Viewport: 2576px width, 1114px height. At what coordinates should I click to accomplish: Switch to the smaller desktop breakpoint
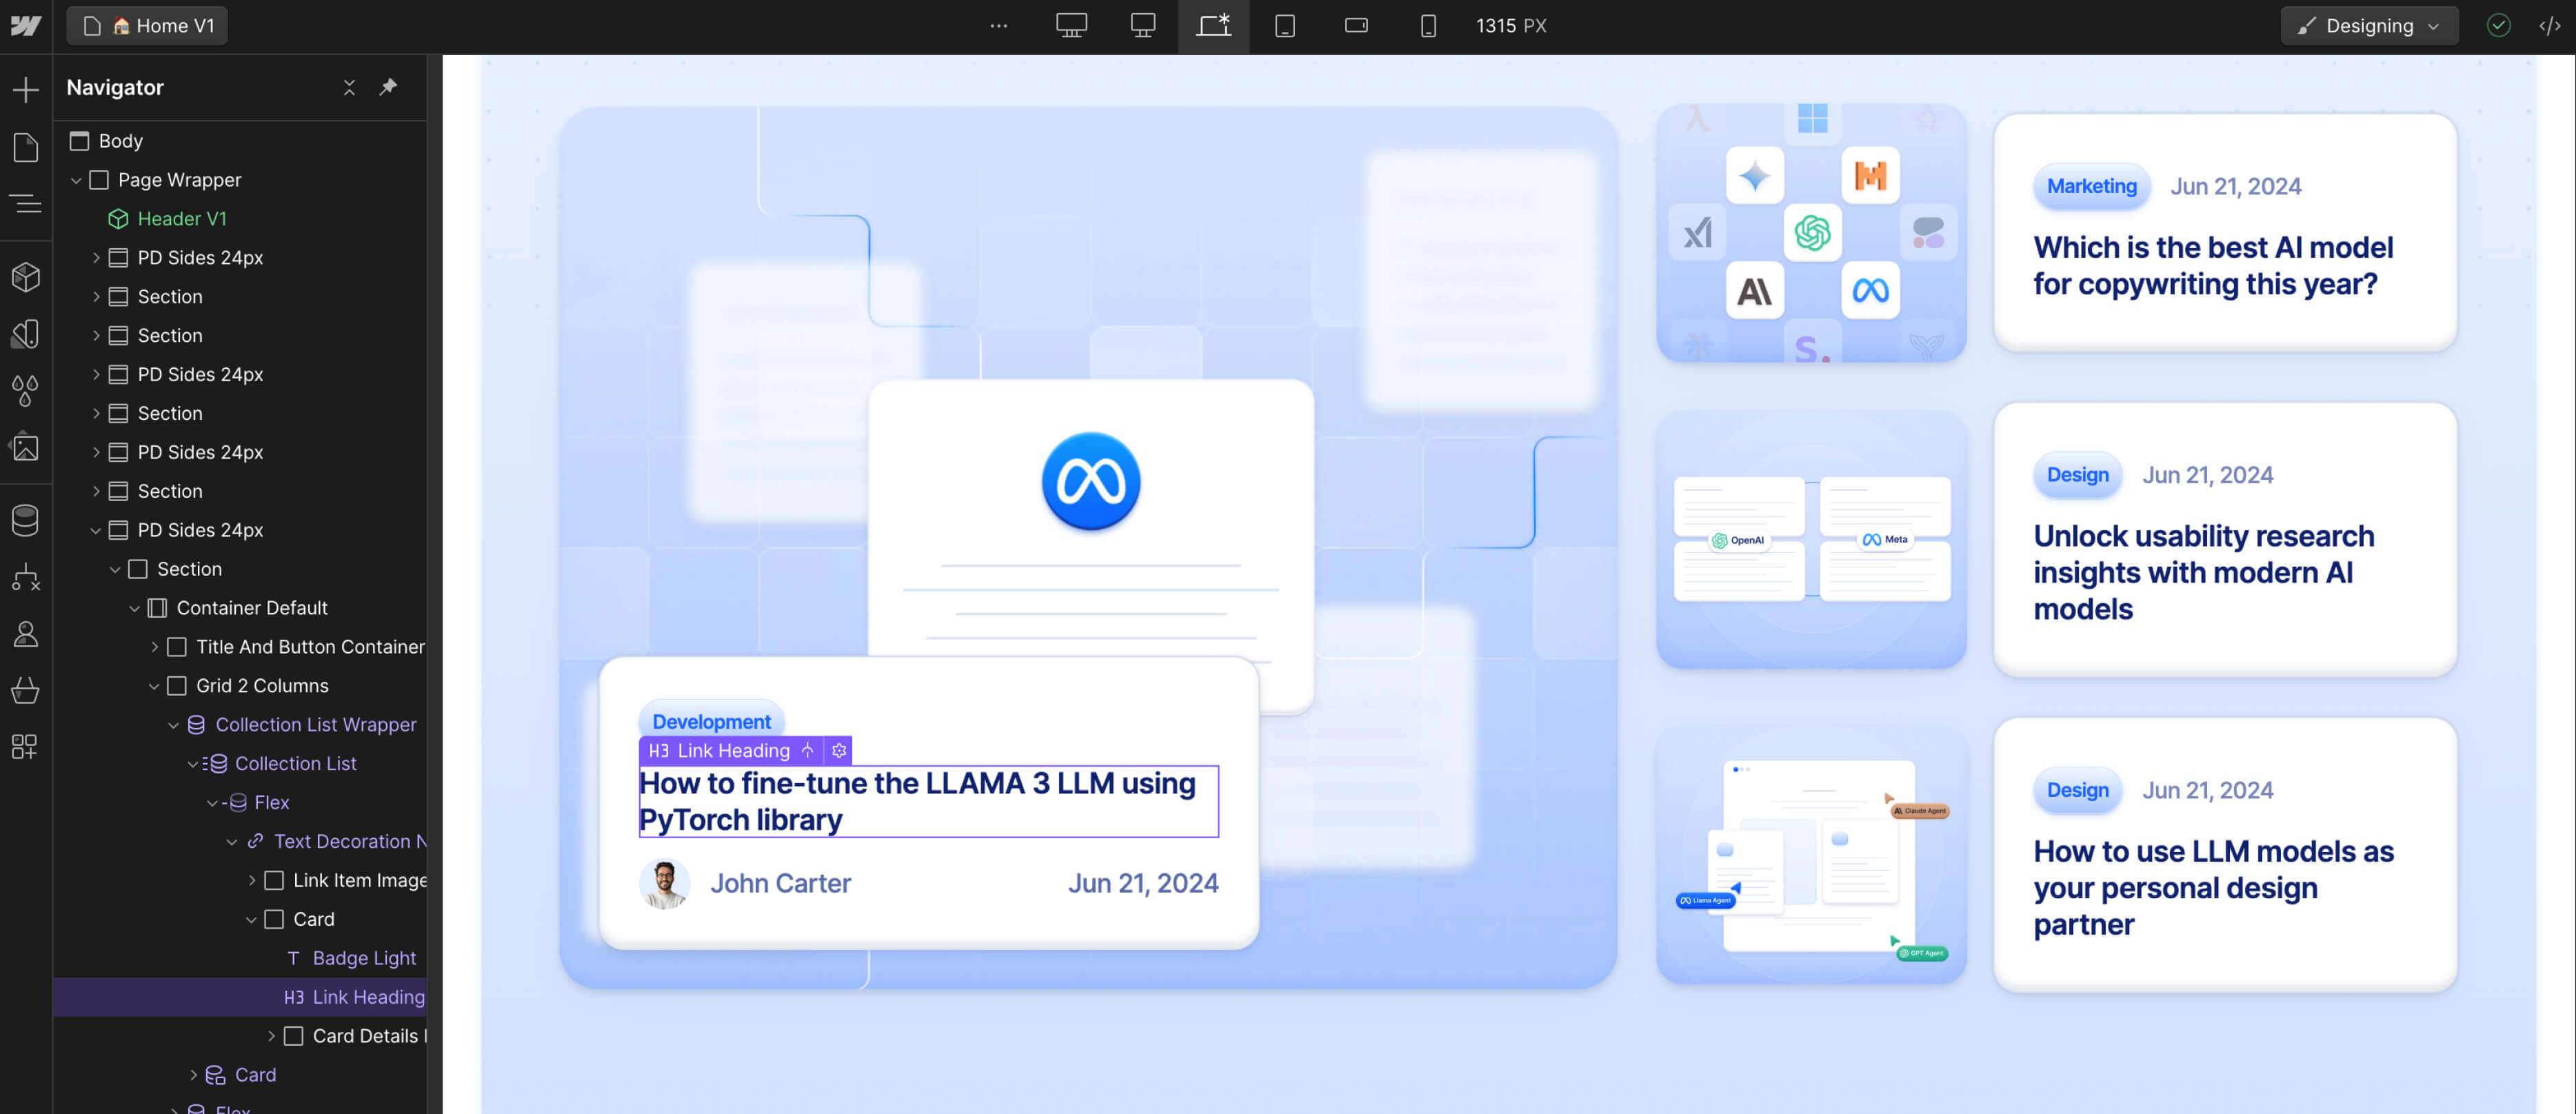[1143, 26]
